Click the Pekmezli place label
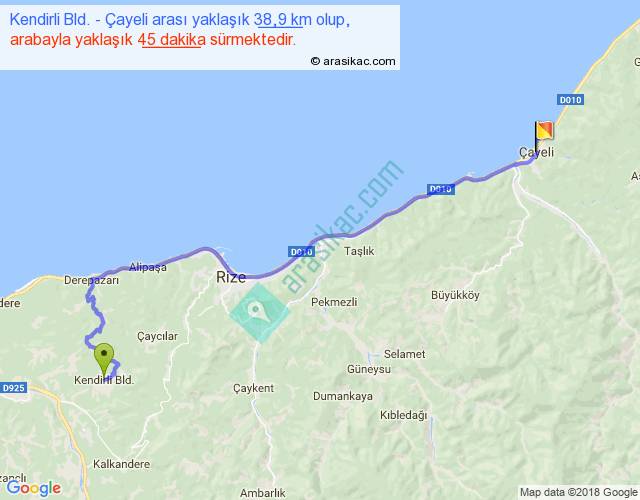The height and width of the screenshot is (500, 640). 334,301
